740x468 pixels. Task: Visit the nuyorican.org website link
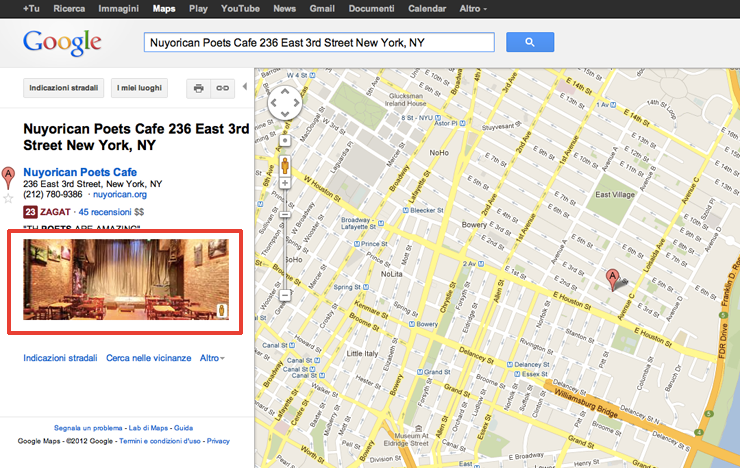[x=120, y=194]
